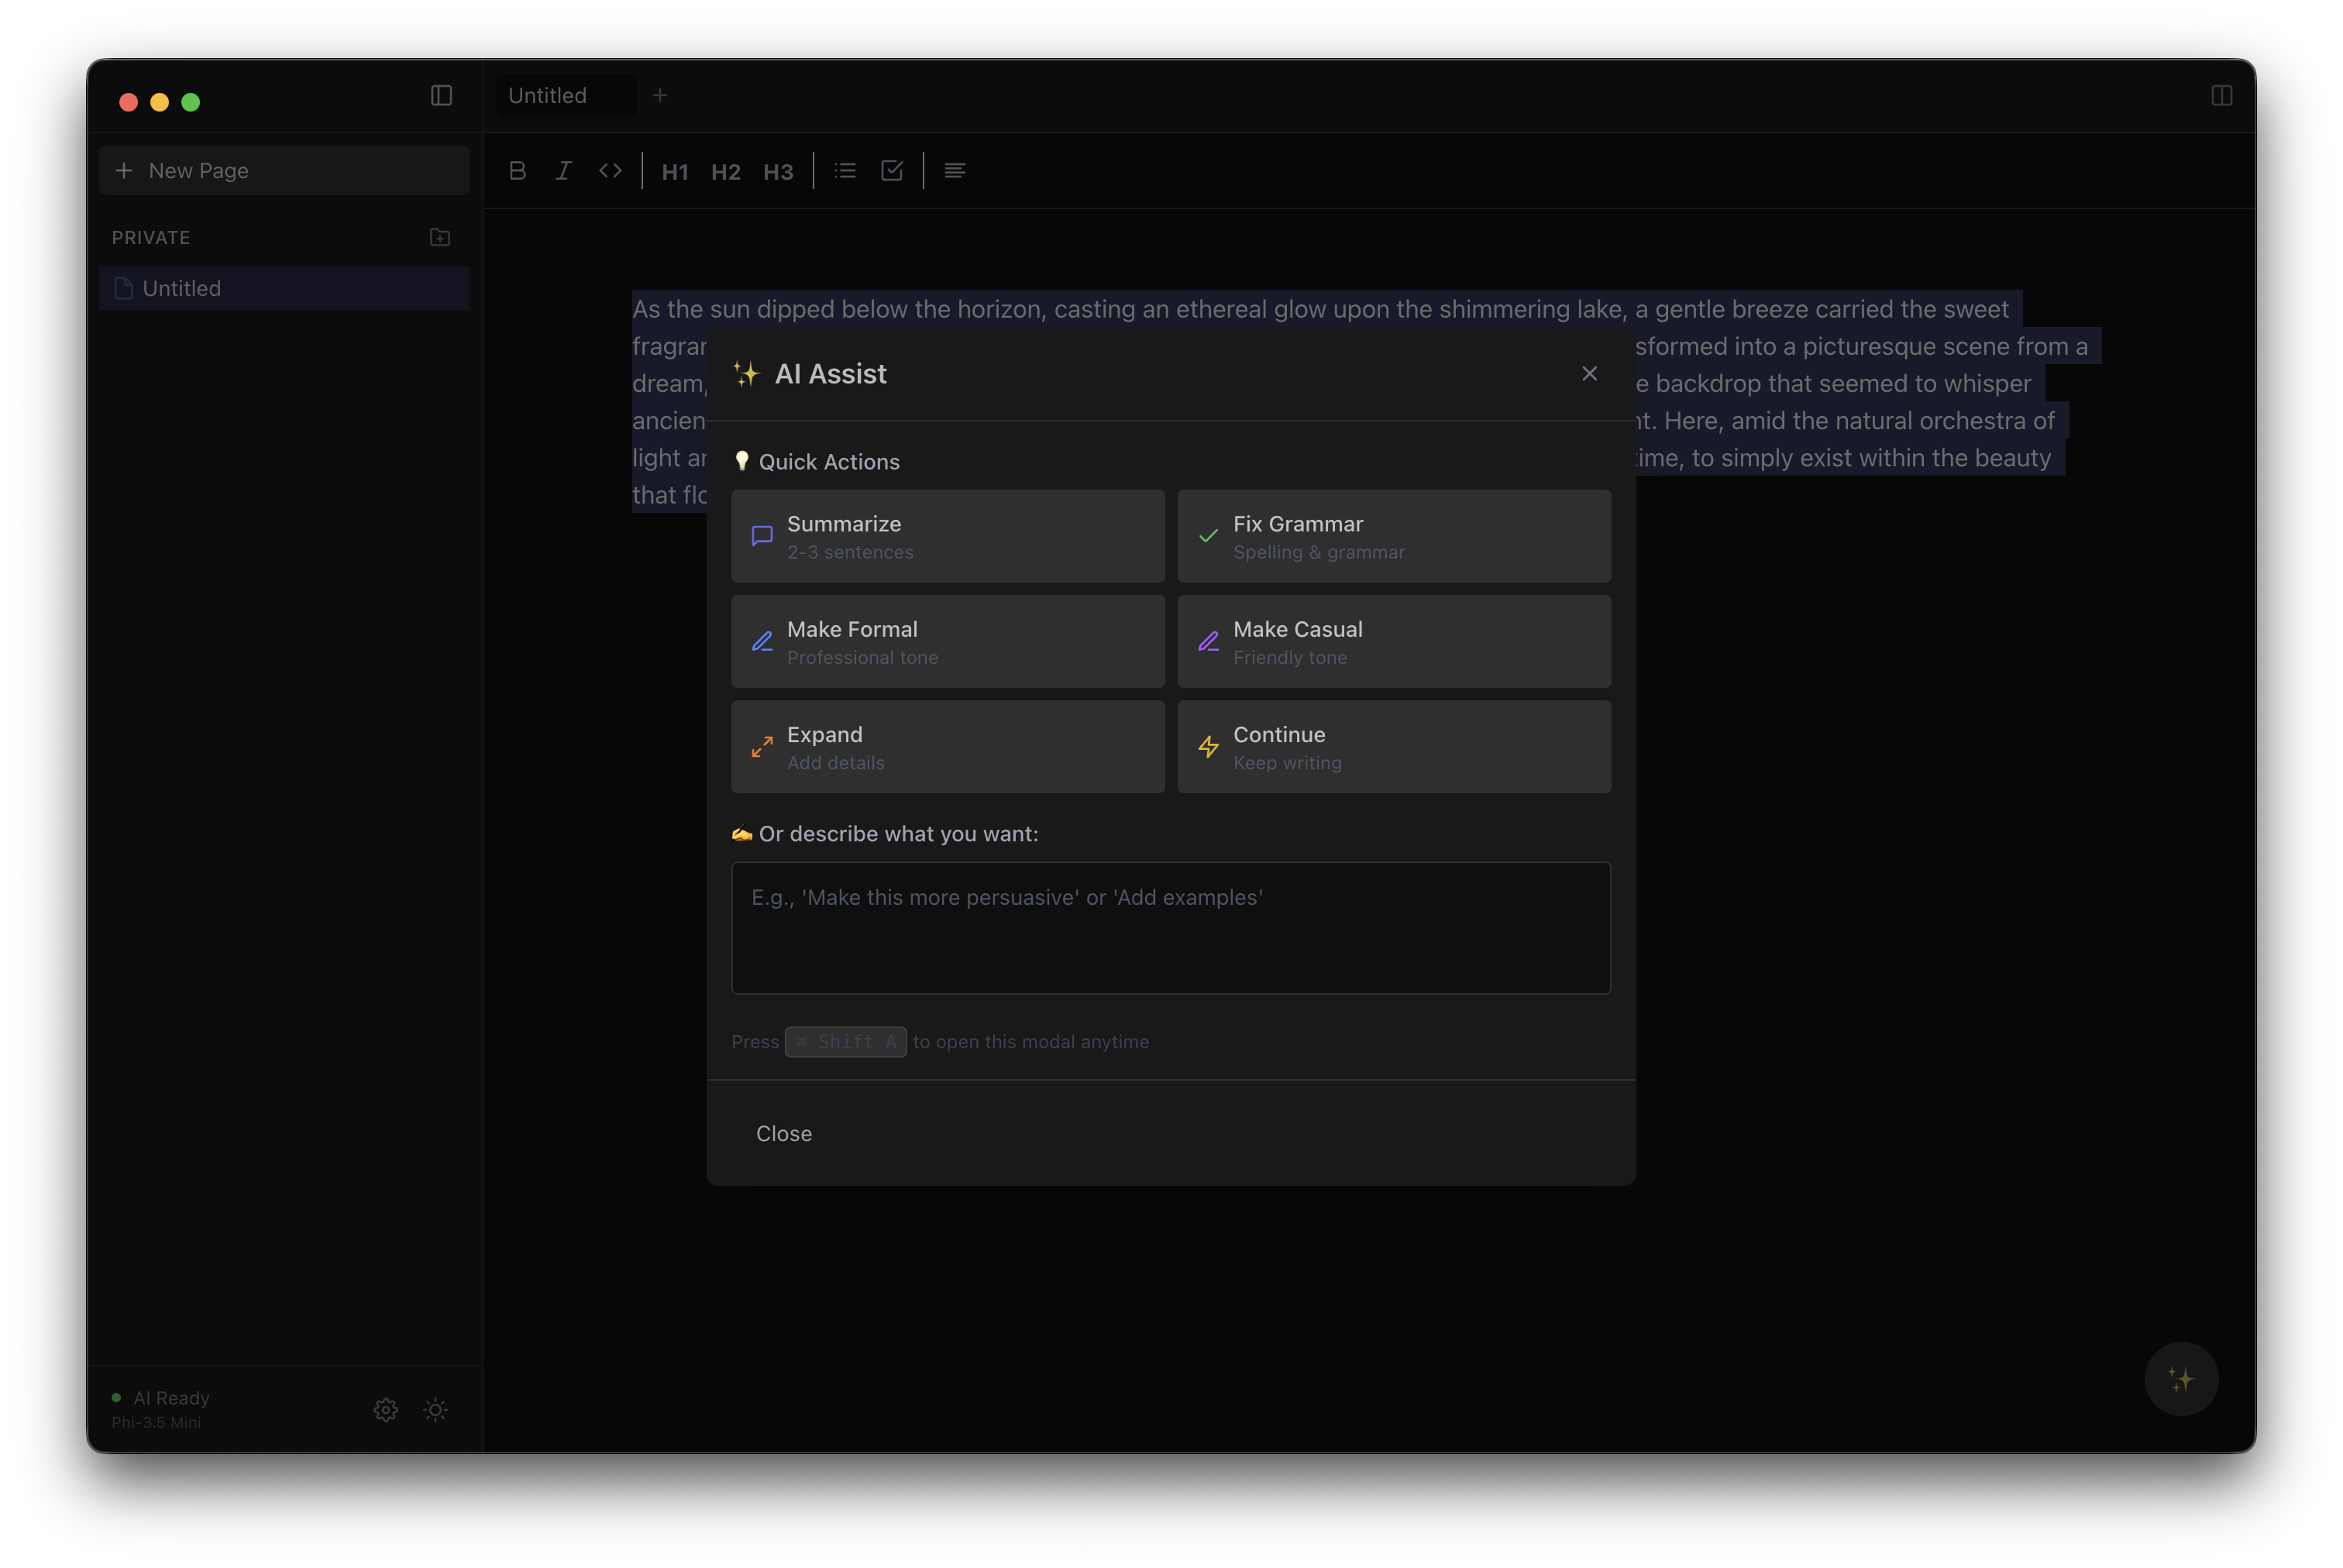Toggle bold formatting in toolbar
This screenshot has height=1568, width=2343.
point(517,171)
